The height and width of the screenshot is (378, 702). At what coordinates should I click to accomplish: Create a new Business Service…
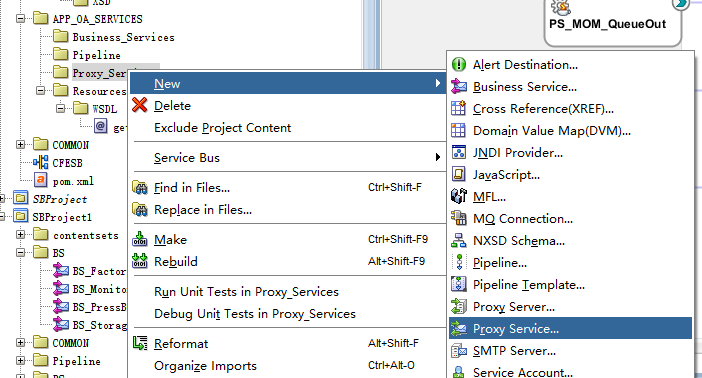pos(570,86)
